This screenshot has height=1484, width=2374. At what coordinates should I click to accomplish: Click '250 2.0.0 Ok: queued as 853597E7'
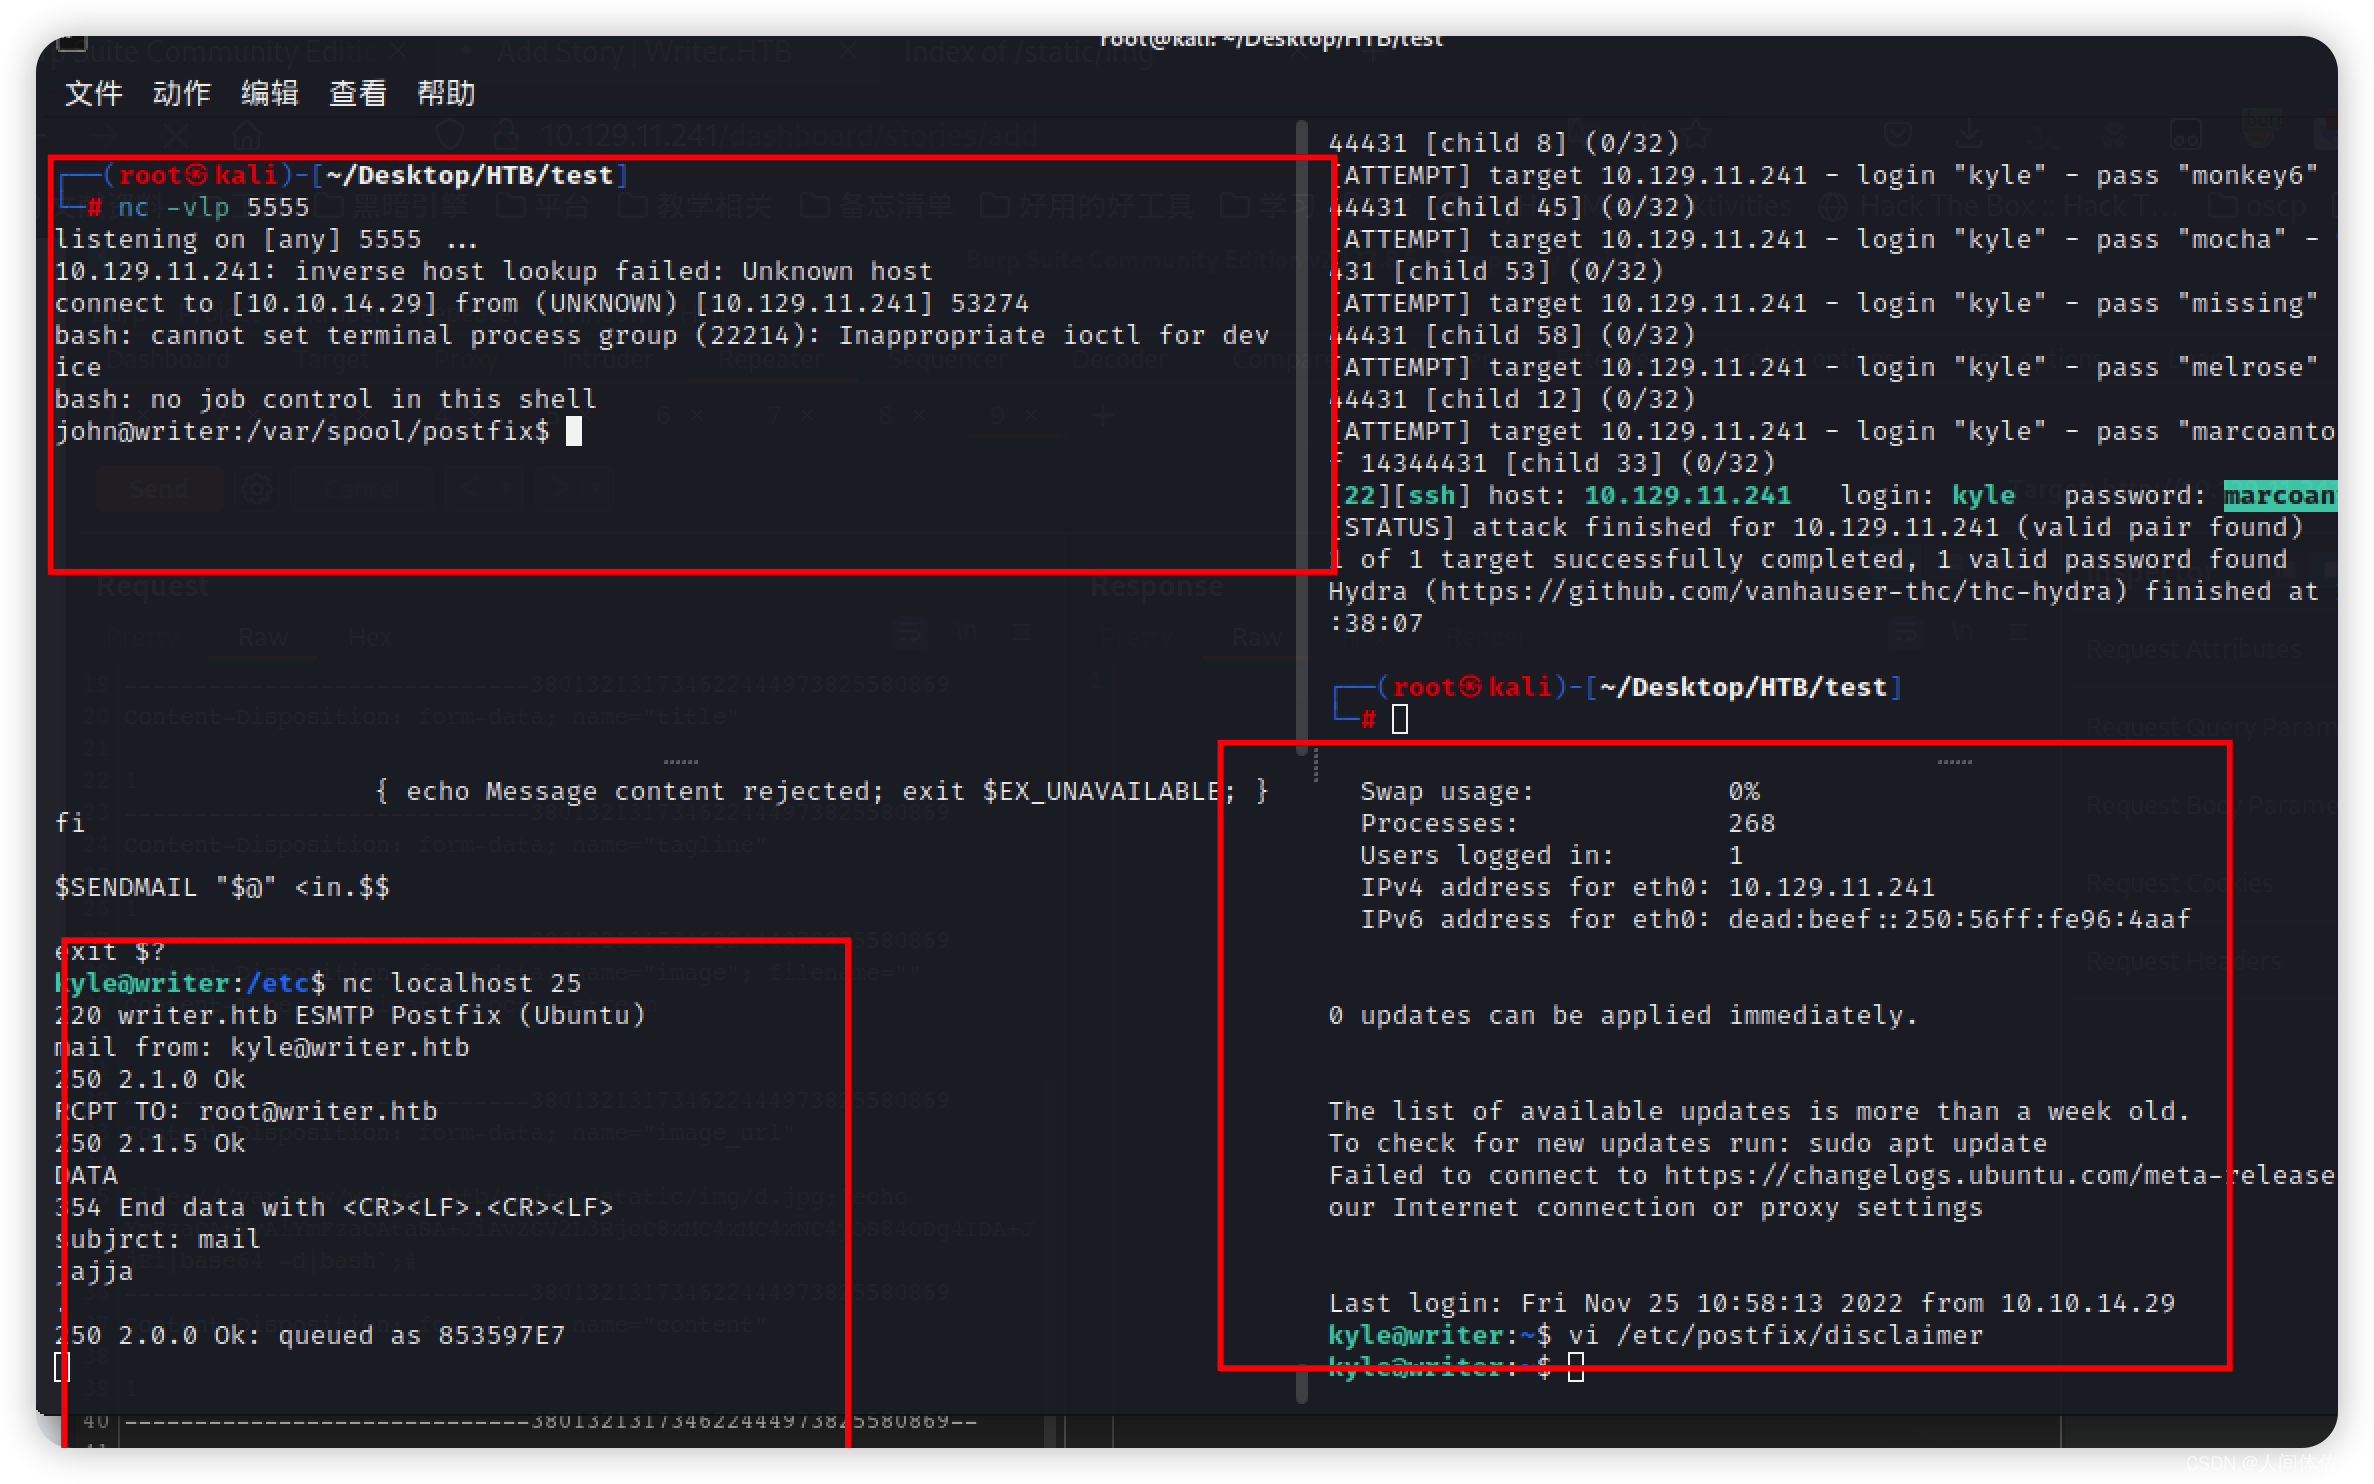click(309, 1335)
